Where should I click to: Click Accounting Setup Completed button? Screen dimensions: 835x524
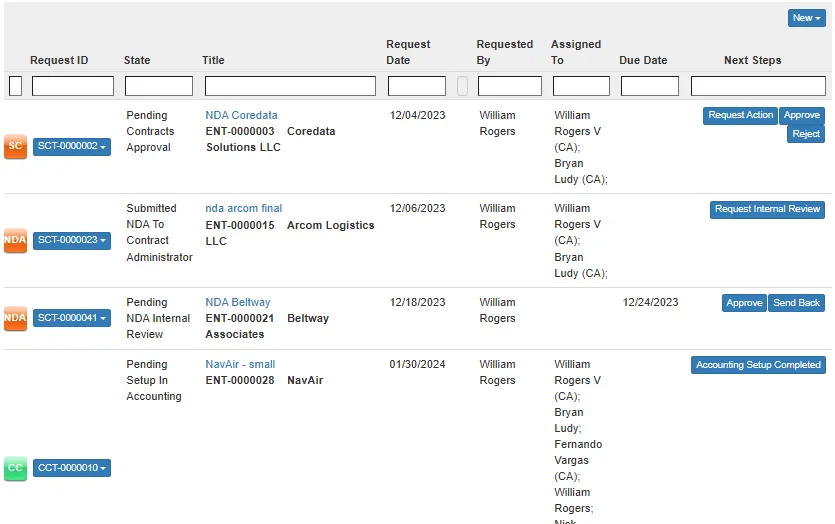click(758, 365)
